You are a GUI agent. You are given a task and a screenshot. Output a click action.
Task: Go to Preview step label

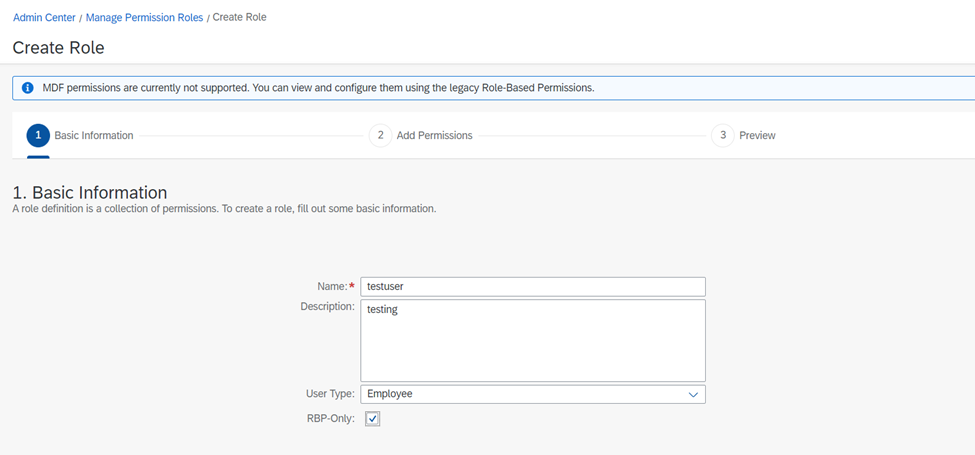757,136
